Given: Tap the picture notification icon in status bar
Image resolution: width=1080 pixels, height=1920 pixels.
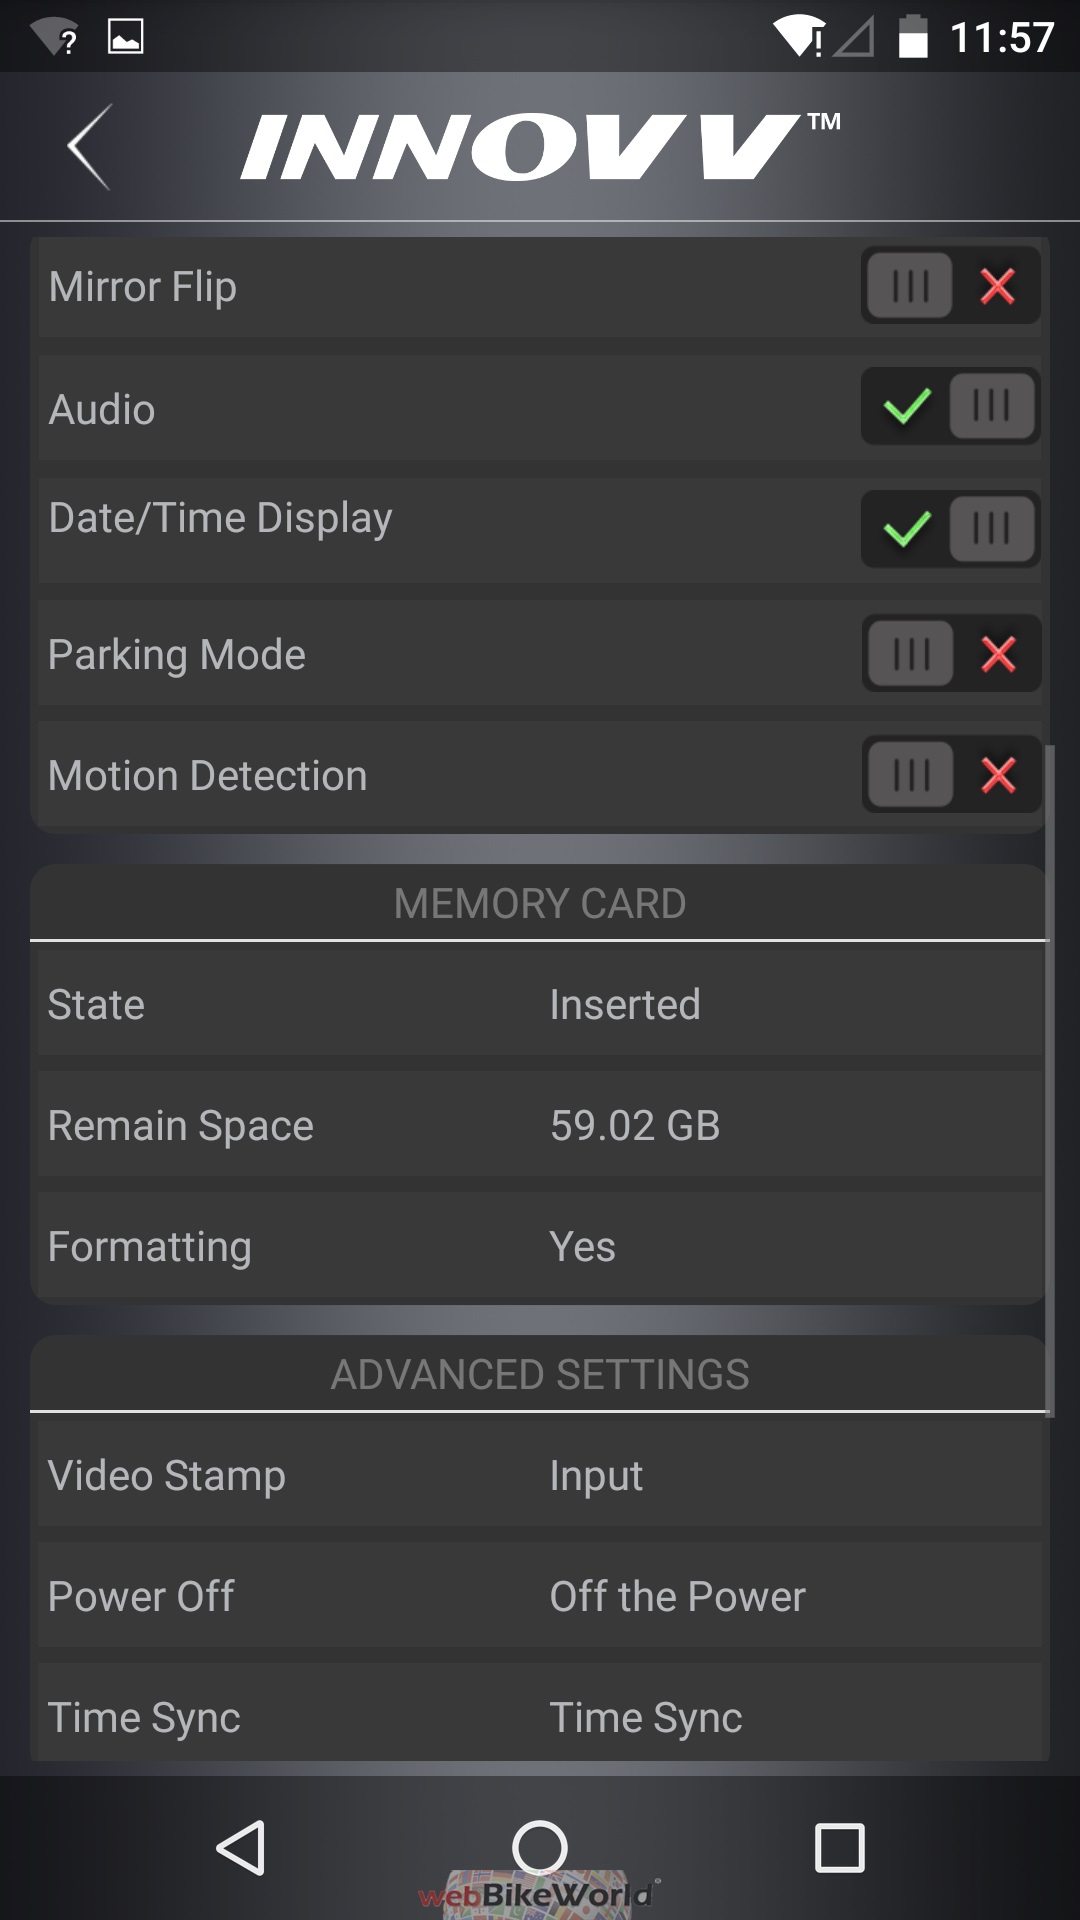Looking at the screenshot, I should [x=125, y=37].
